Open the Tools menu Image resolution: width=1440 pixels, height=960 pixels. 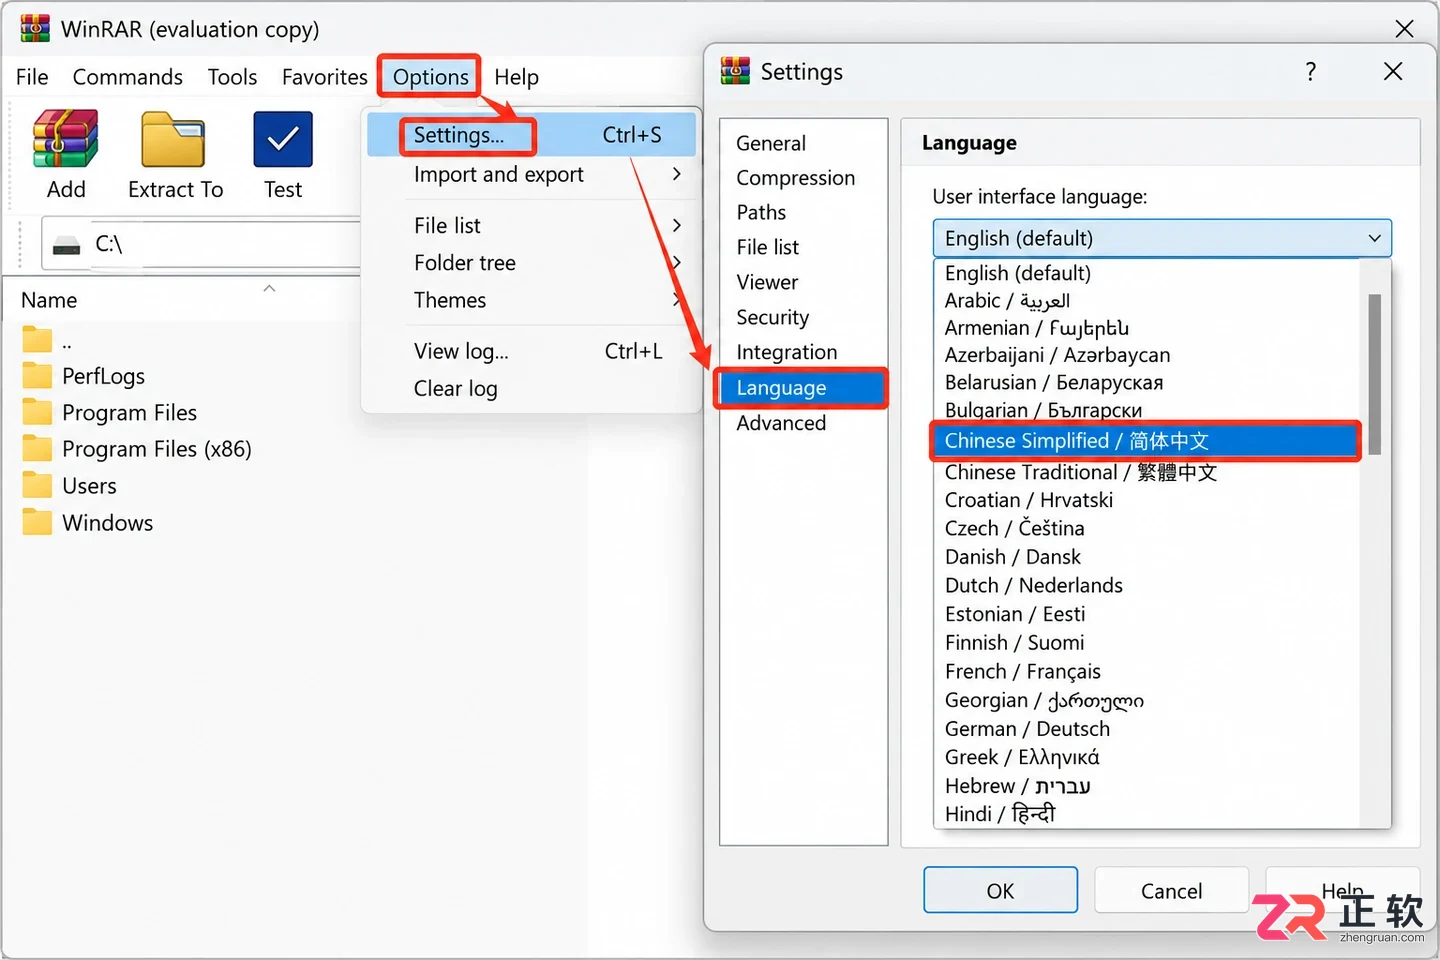tap(233, 77)
